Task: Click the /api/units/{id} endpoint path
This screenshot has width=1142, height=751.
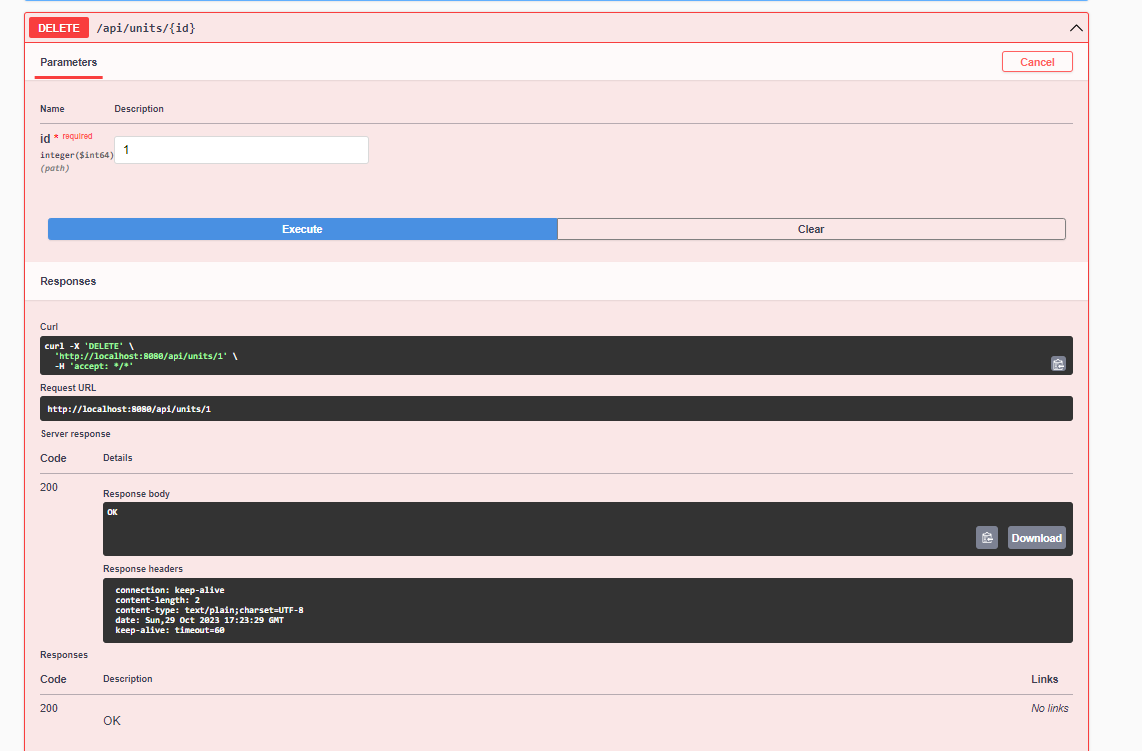Action: click(x=146, y=28)
